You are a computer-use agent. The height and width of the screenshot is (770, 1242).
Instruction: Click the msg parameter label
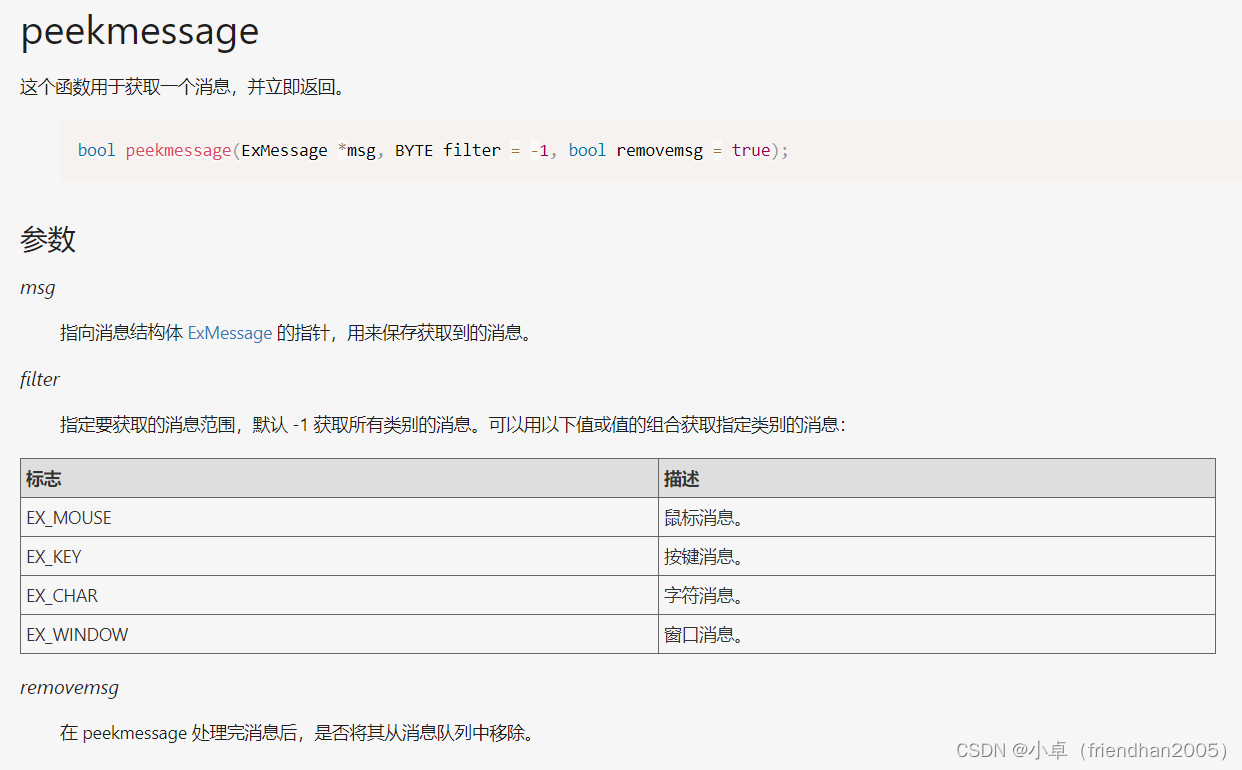click(x=37, y=287)
